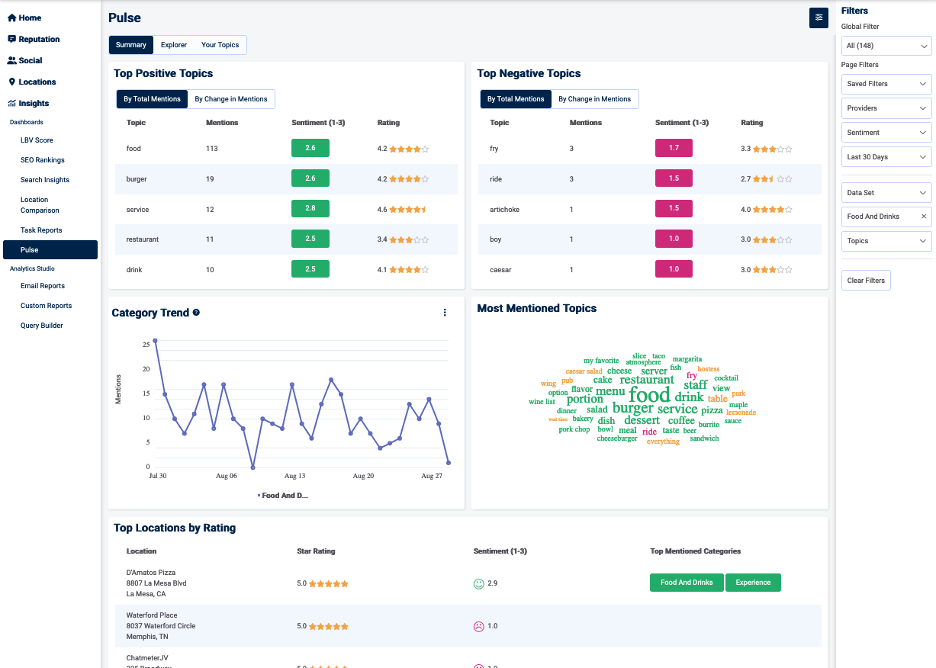
Task: Click the green Food And Drinks category button
Action: [686, 582]
